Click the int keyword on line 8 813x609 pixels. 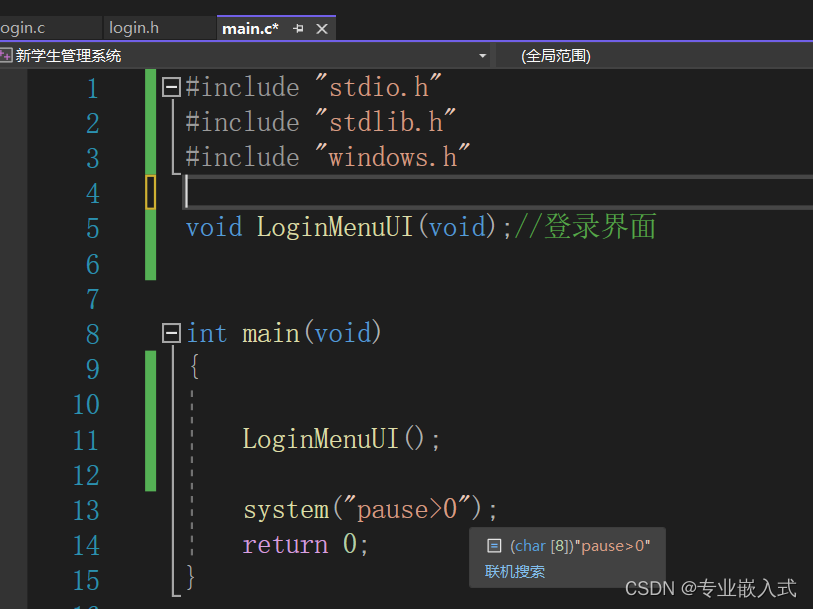(207, 333)
